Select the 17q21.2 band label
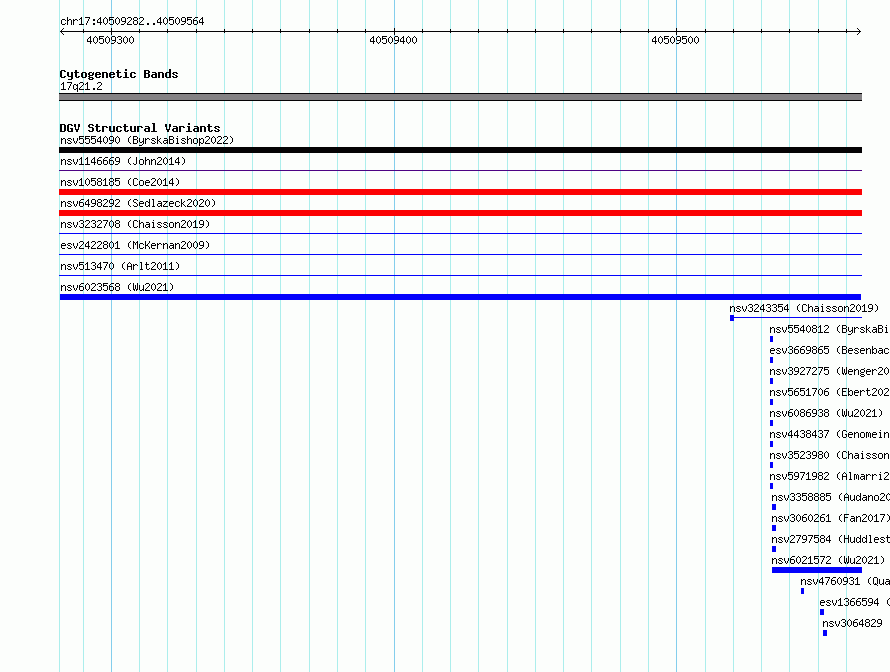Viewport: 890px width, 672px height. pyautogui.click(x=81, y=86)
